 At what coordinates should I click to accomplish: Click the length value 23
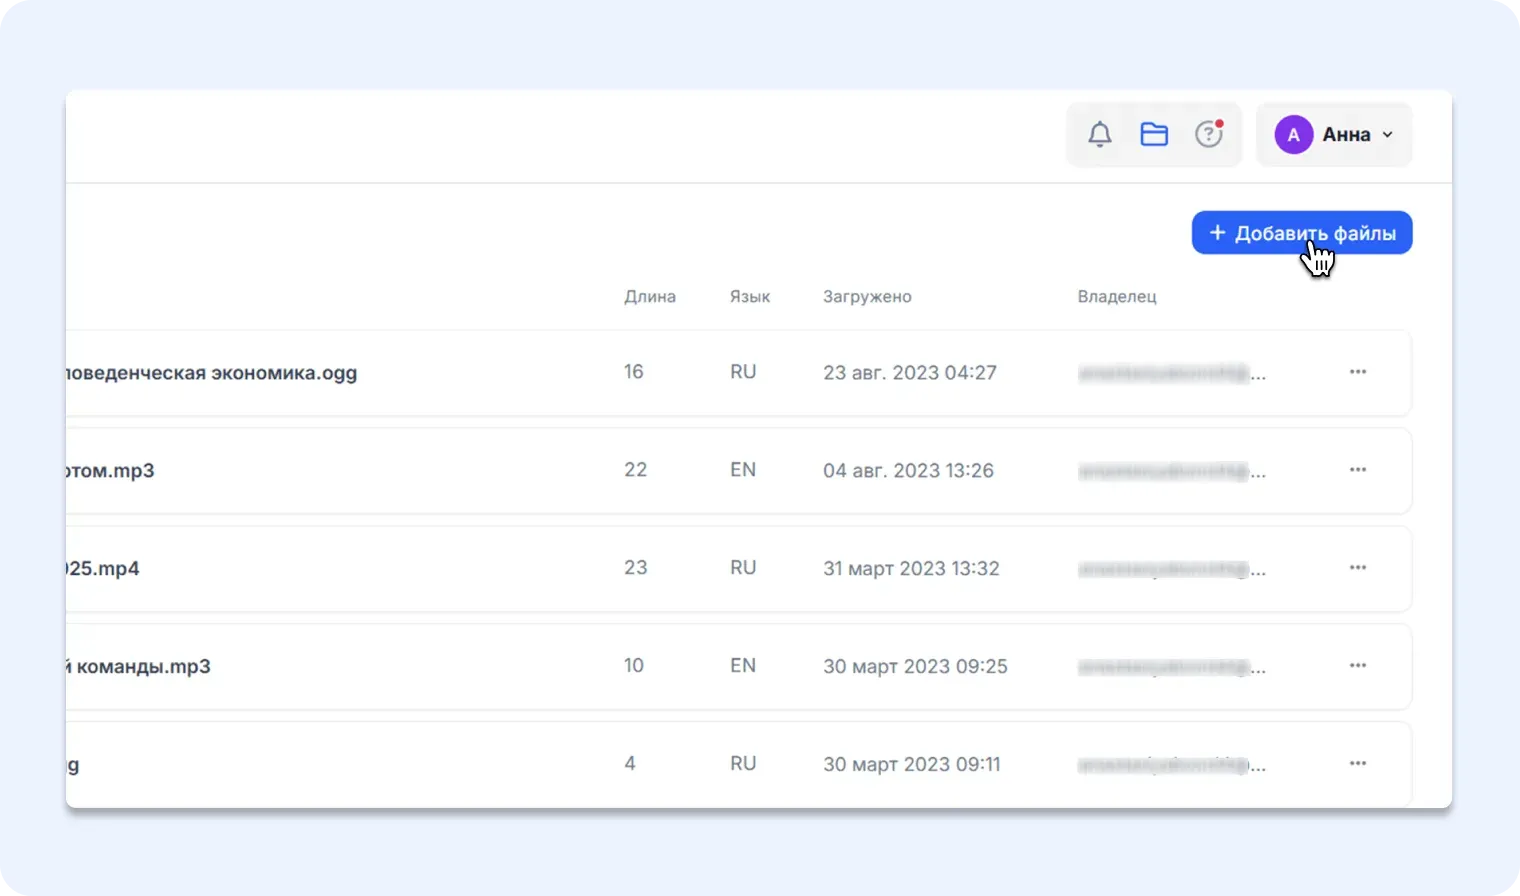[x=636, y=568]
